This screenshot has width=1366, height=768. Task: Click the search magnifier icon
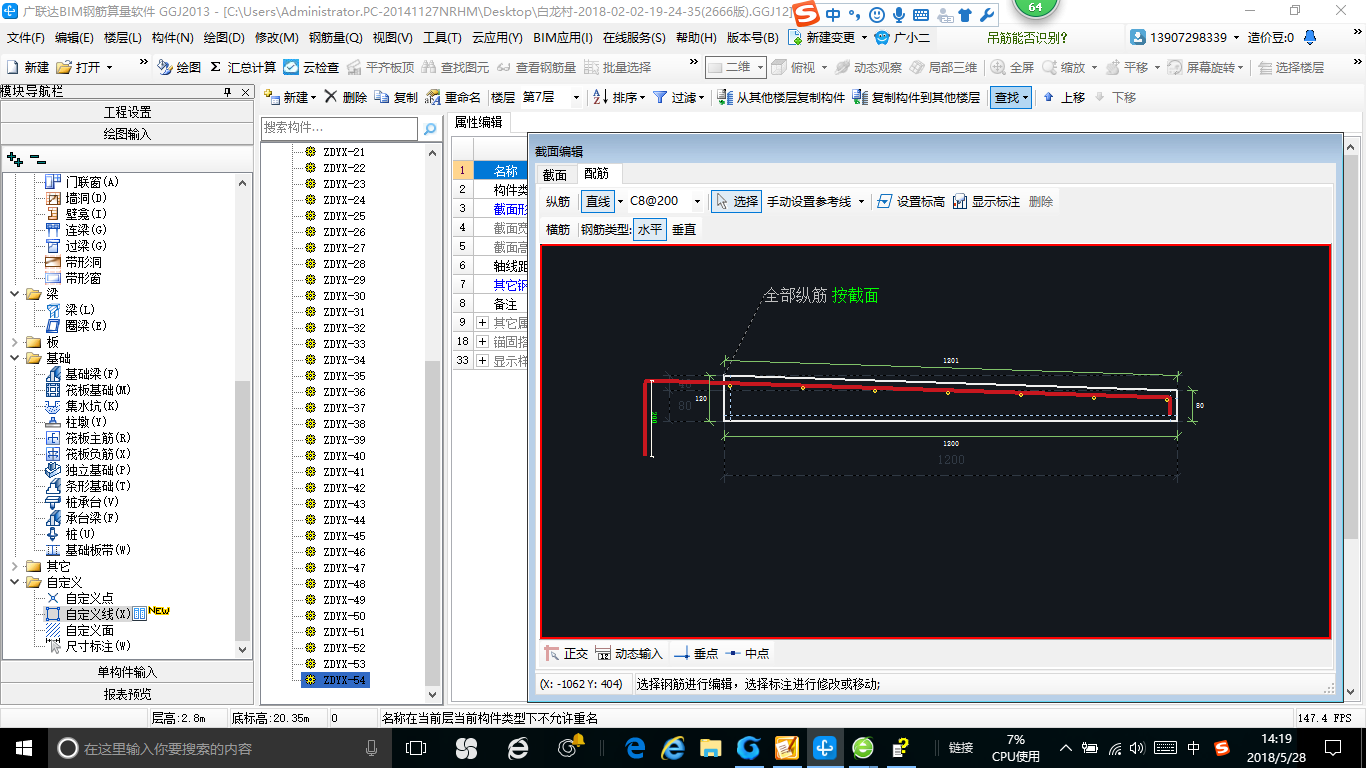click(430, 129)
